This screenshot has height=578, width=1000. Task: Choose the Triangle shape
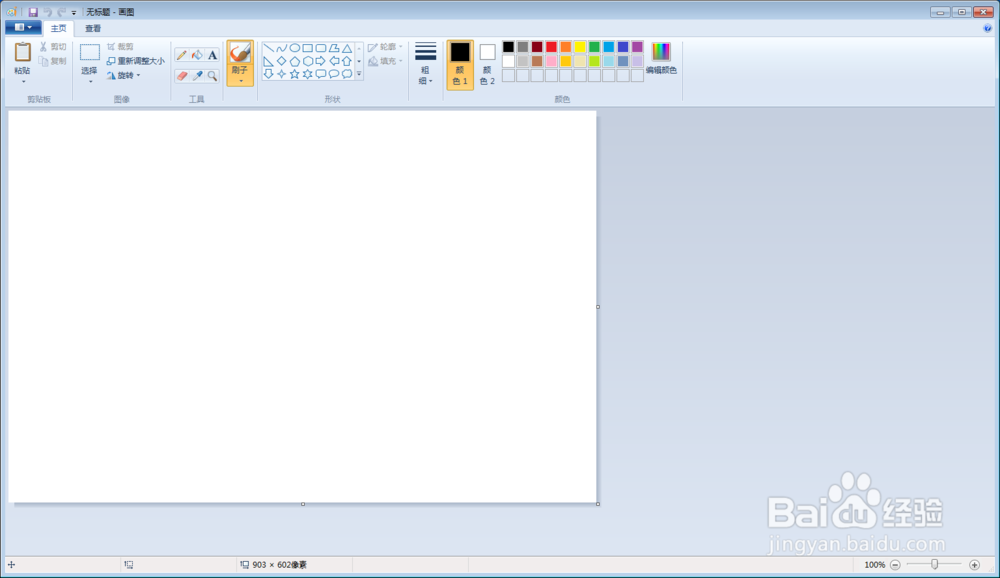tap(347, 48)
